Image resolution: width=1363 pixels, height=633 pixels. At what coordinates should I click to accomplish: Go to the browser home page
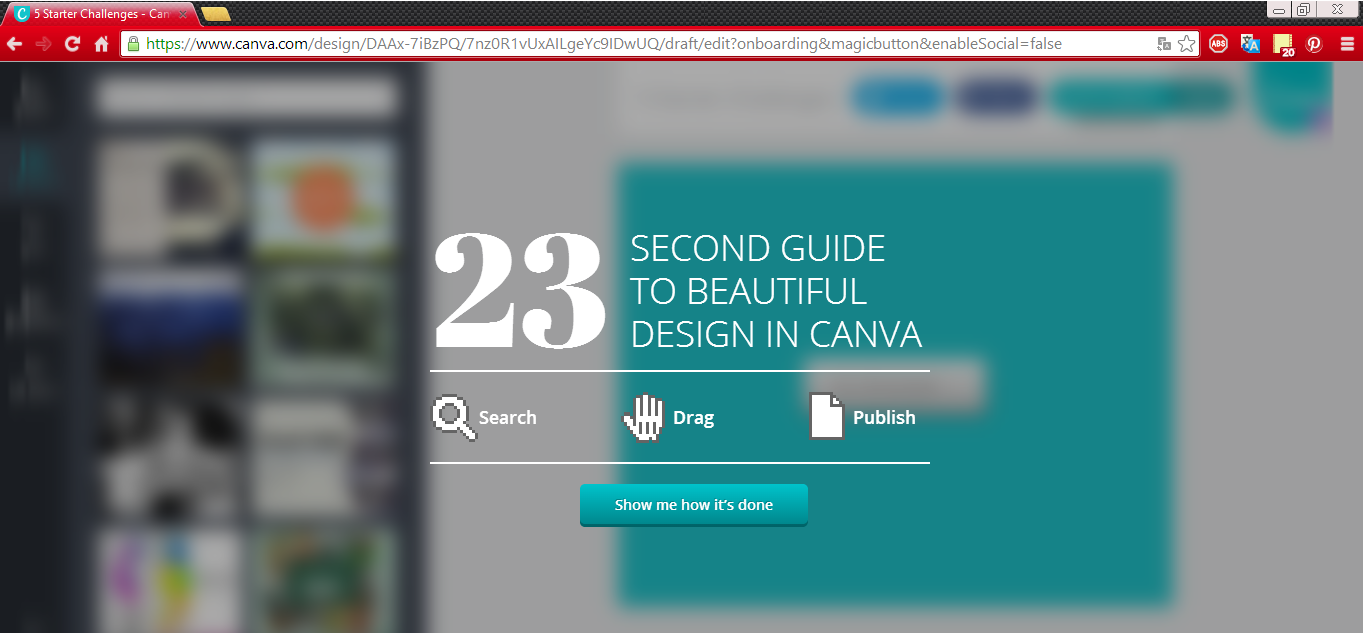pyautogui.click(x=101, y=44)
